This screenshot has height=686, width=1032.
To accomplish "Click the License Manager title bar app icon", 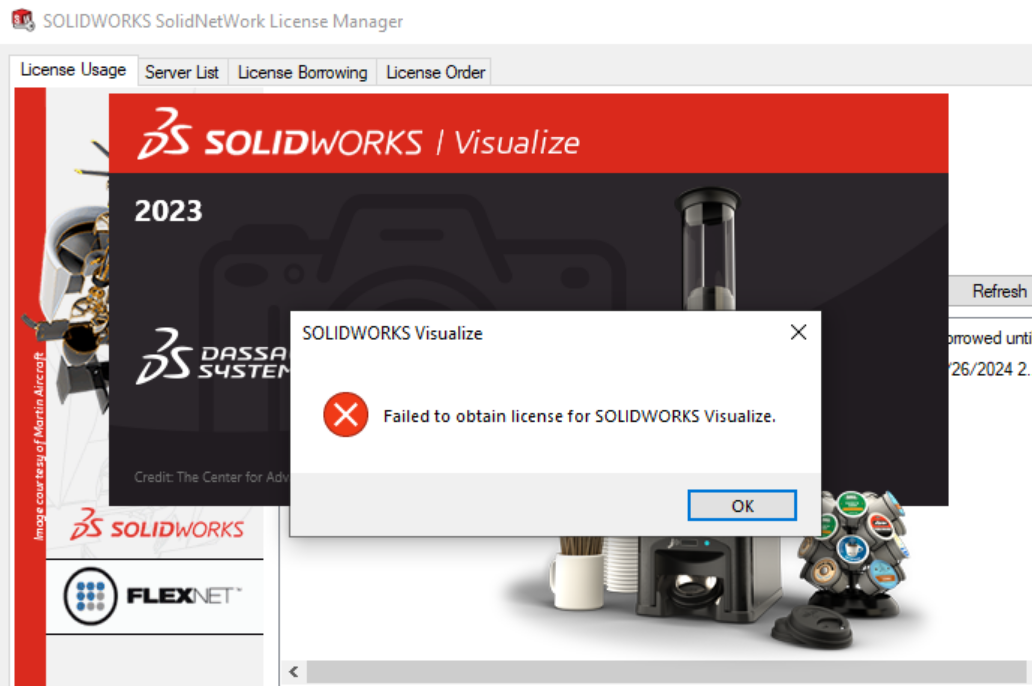I will (x=23, y=20).
